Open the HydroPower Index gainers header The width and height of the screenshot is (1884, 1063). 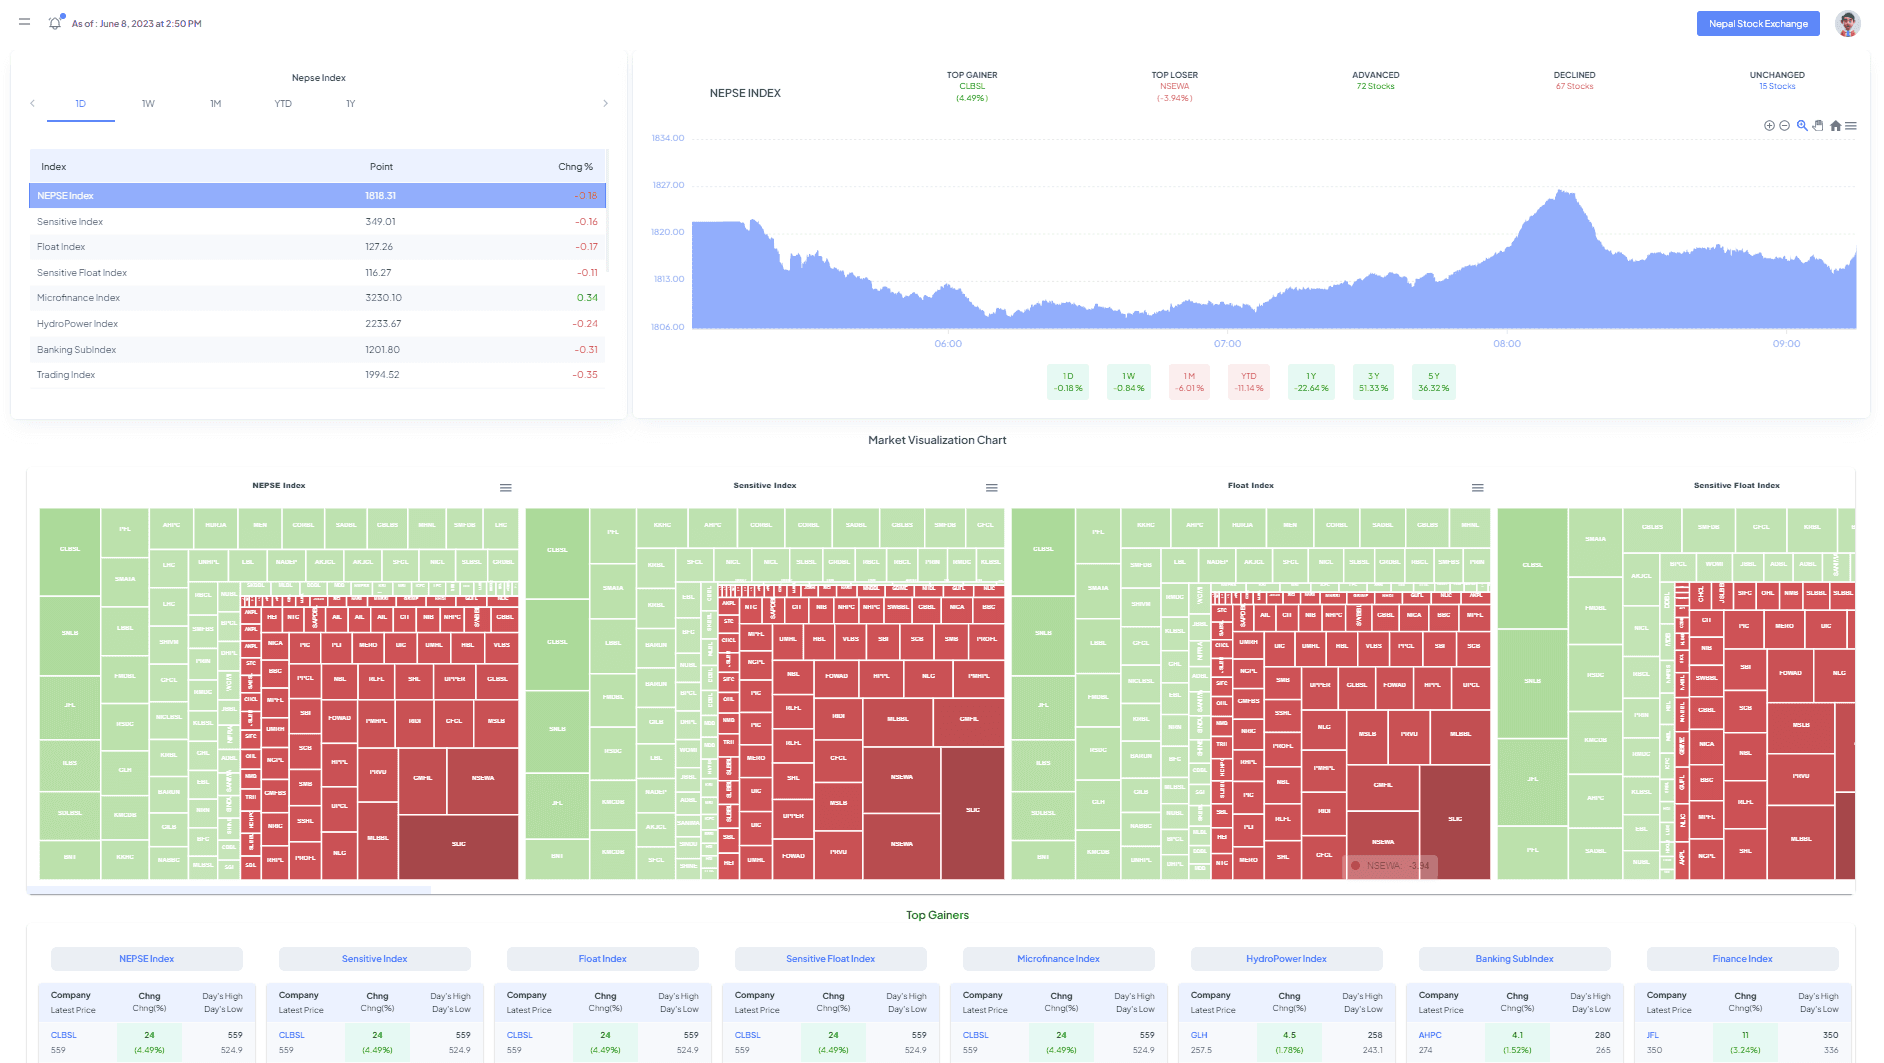[x=1286, y=959]
